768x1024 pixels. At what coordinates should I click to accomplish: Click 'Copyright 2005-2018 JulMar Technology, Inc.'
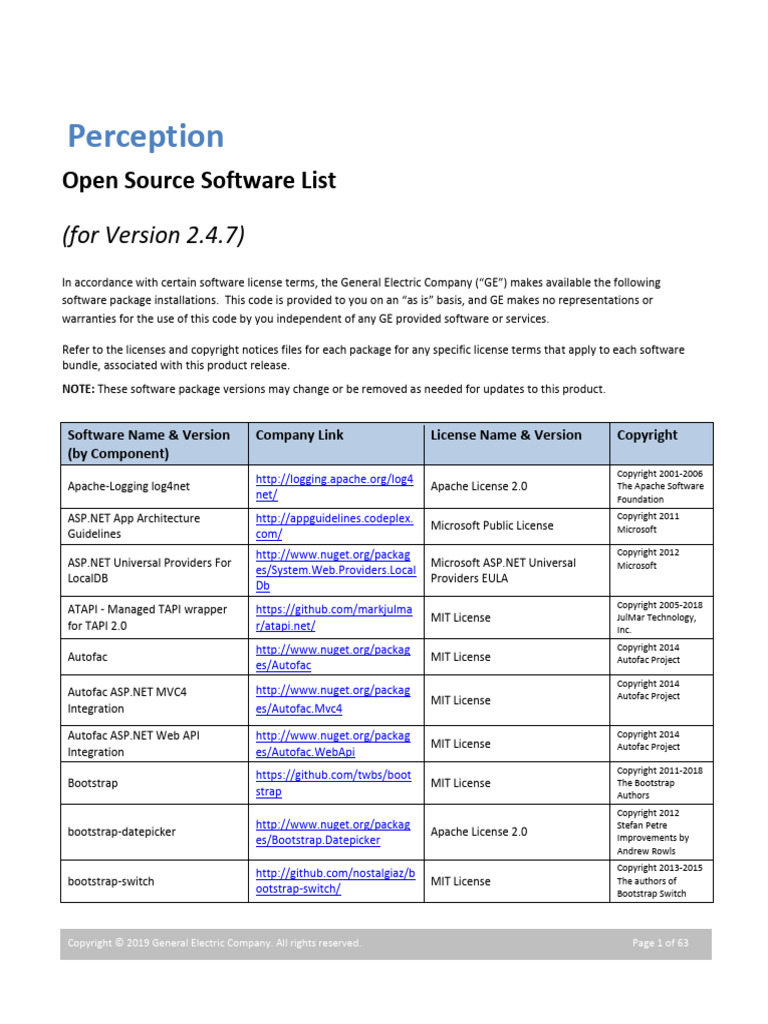coord(660,617)
